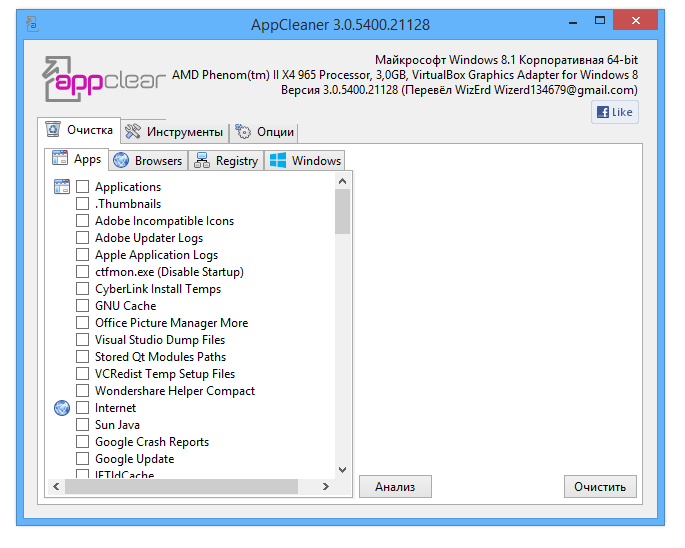Check the Applications group checkbox
Viewport: 685px width, 548px height.
click(x=83, y=187)
